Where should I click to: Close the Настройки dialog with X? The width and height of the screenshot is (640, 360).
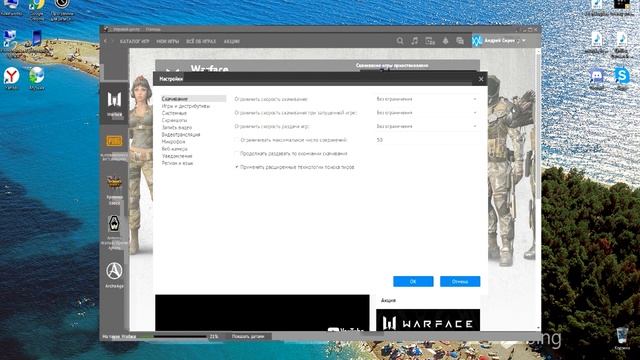tap(481, 79)
